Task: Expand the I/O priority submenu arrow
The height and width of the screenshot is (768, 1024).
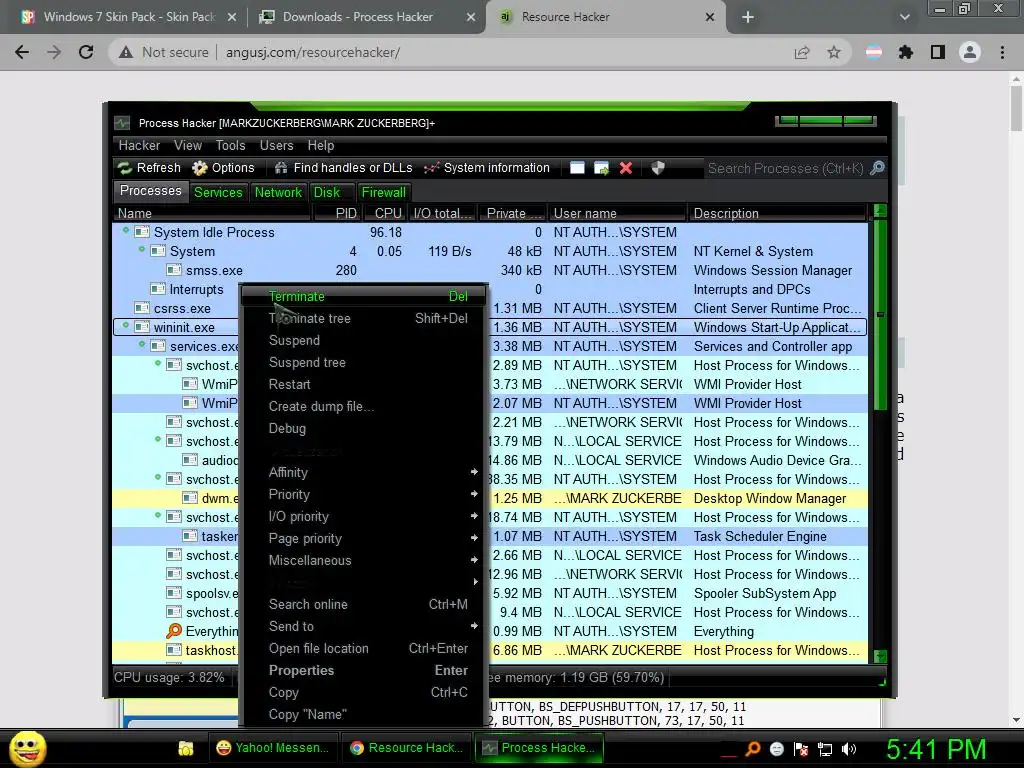Action: [x=474, y=516]
